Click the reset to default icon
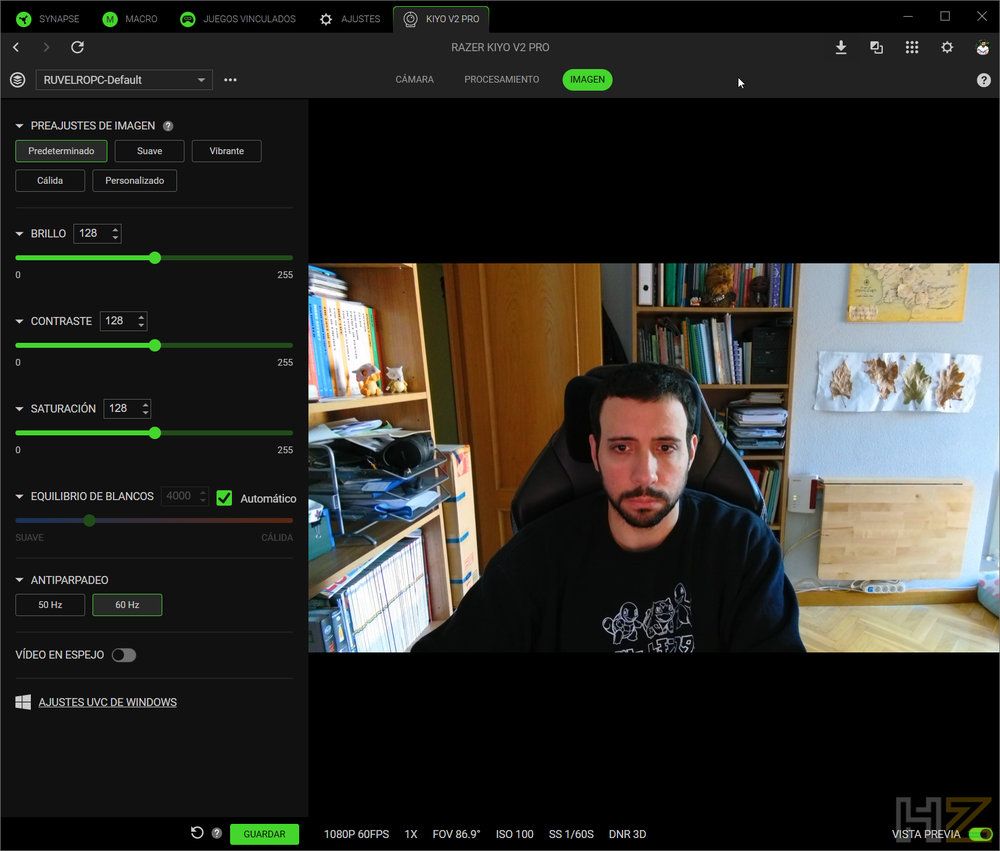 197,832
